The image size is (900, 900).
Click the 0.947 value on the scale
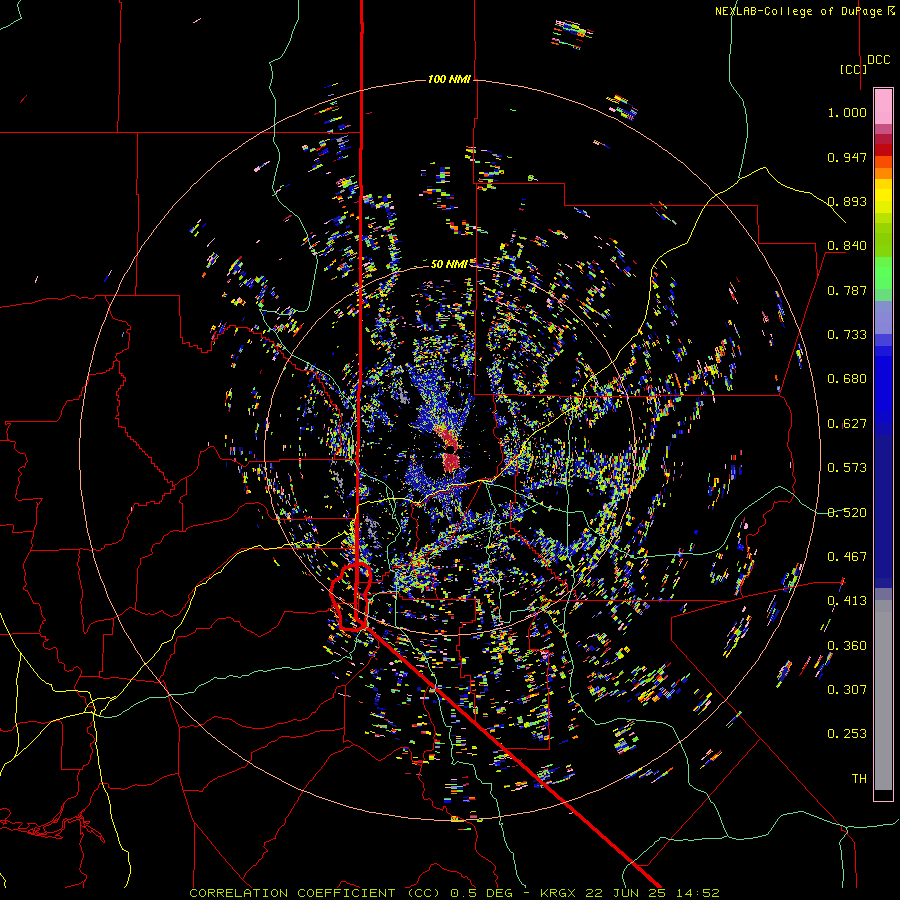[x=847, y=157]
